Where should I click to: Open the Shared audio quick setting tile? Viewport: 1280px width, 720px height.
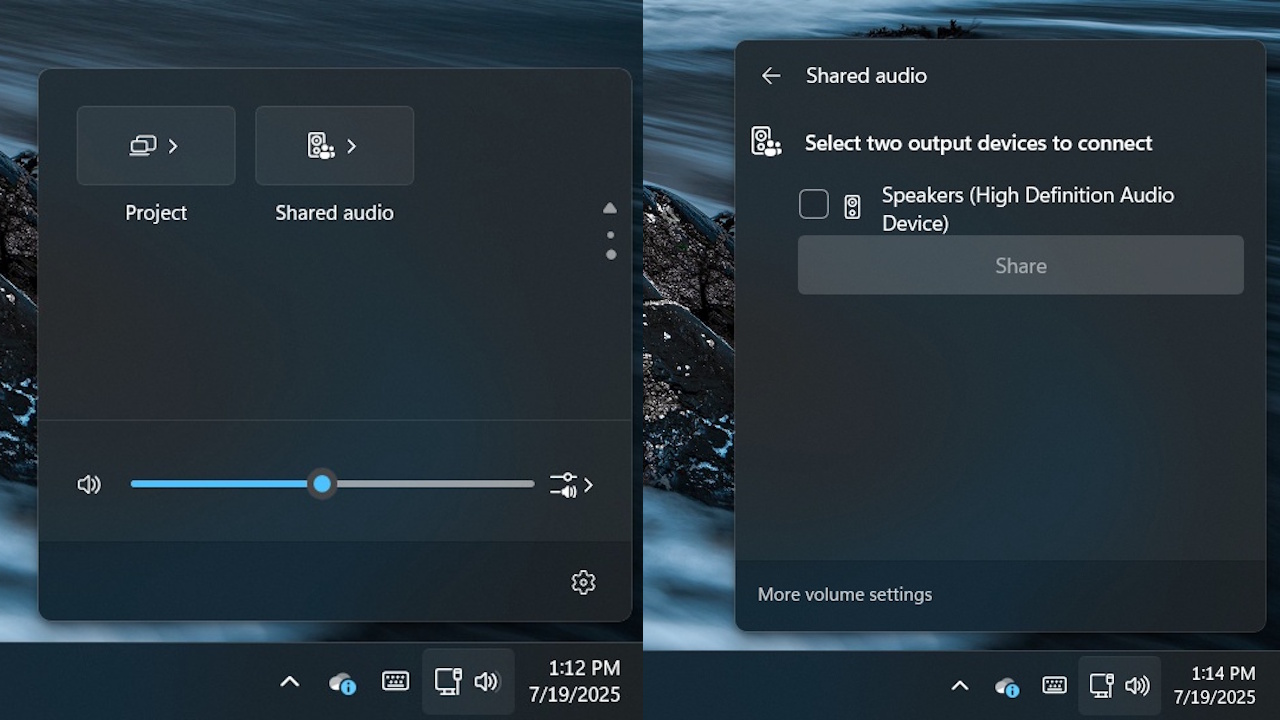point(334,145)
